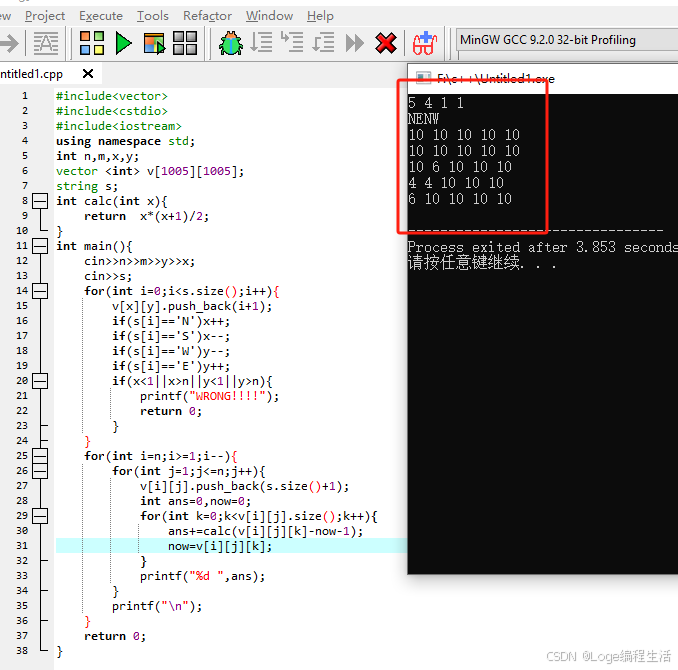The image size is (678, 670).
Task: Click the line 'return x*(x+1)/2;'
Action: pyautogui.click(x=146, y=216)
